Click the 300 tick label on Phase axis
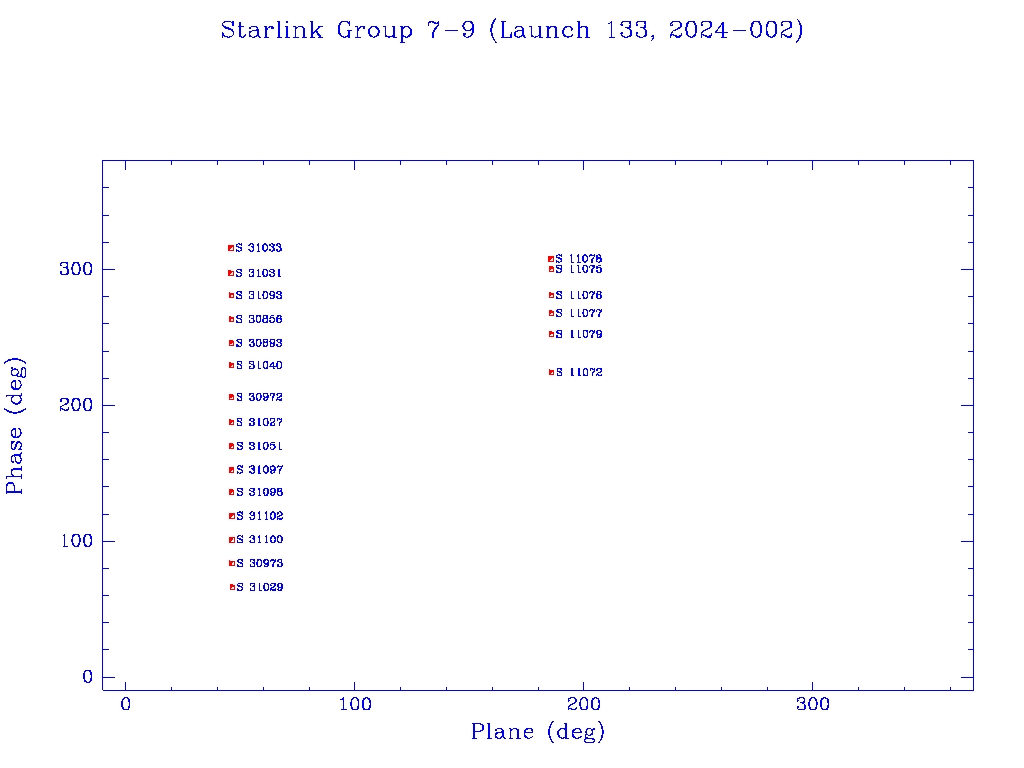The image size is (1024, 768). [x=76, y=269]
